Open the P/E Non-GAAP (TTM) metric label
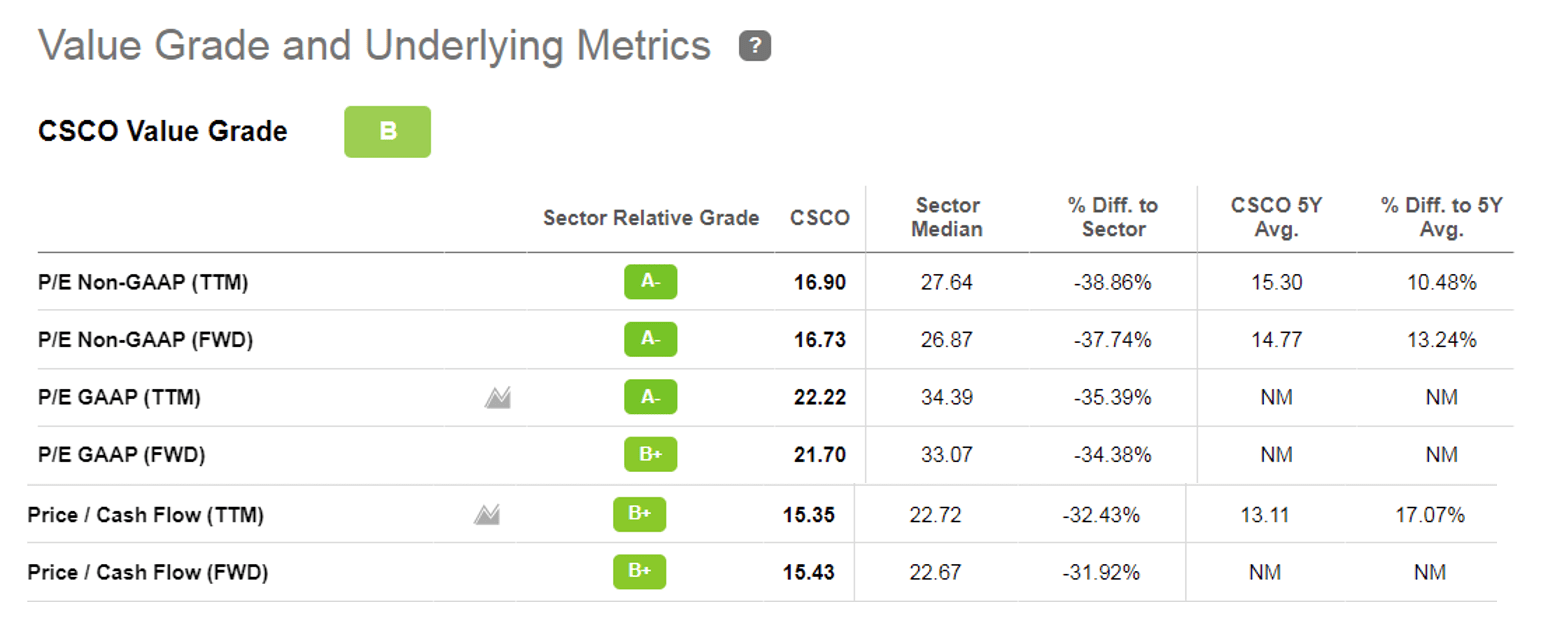1562x619 pixels. [145, 282]
